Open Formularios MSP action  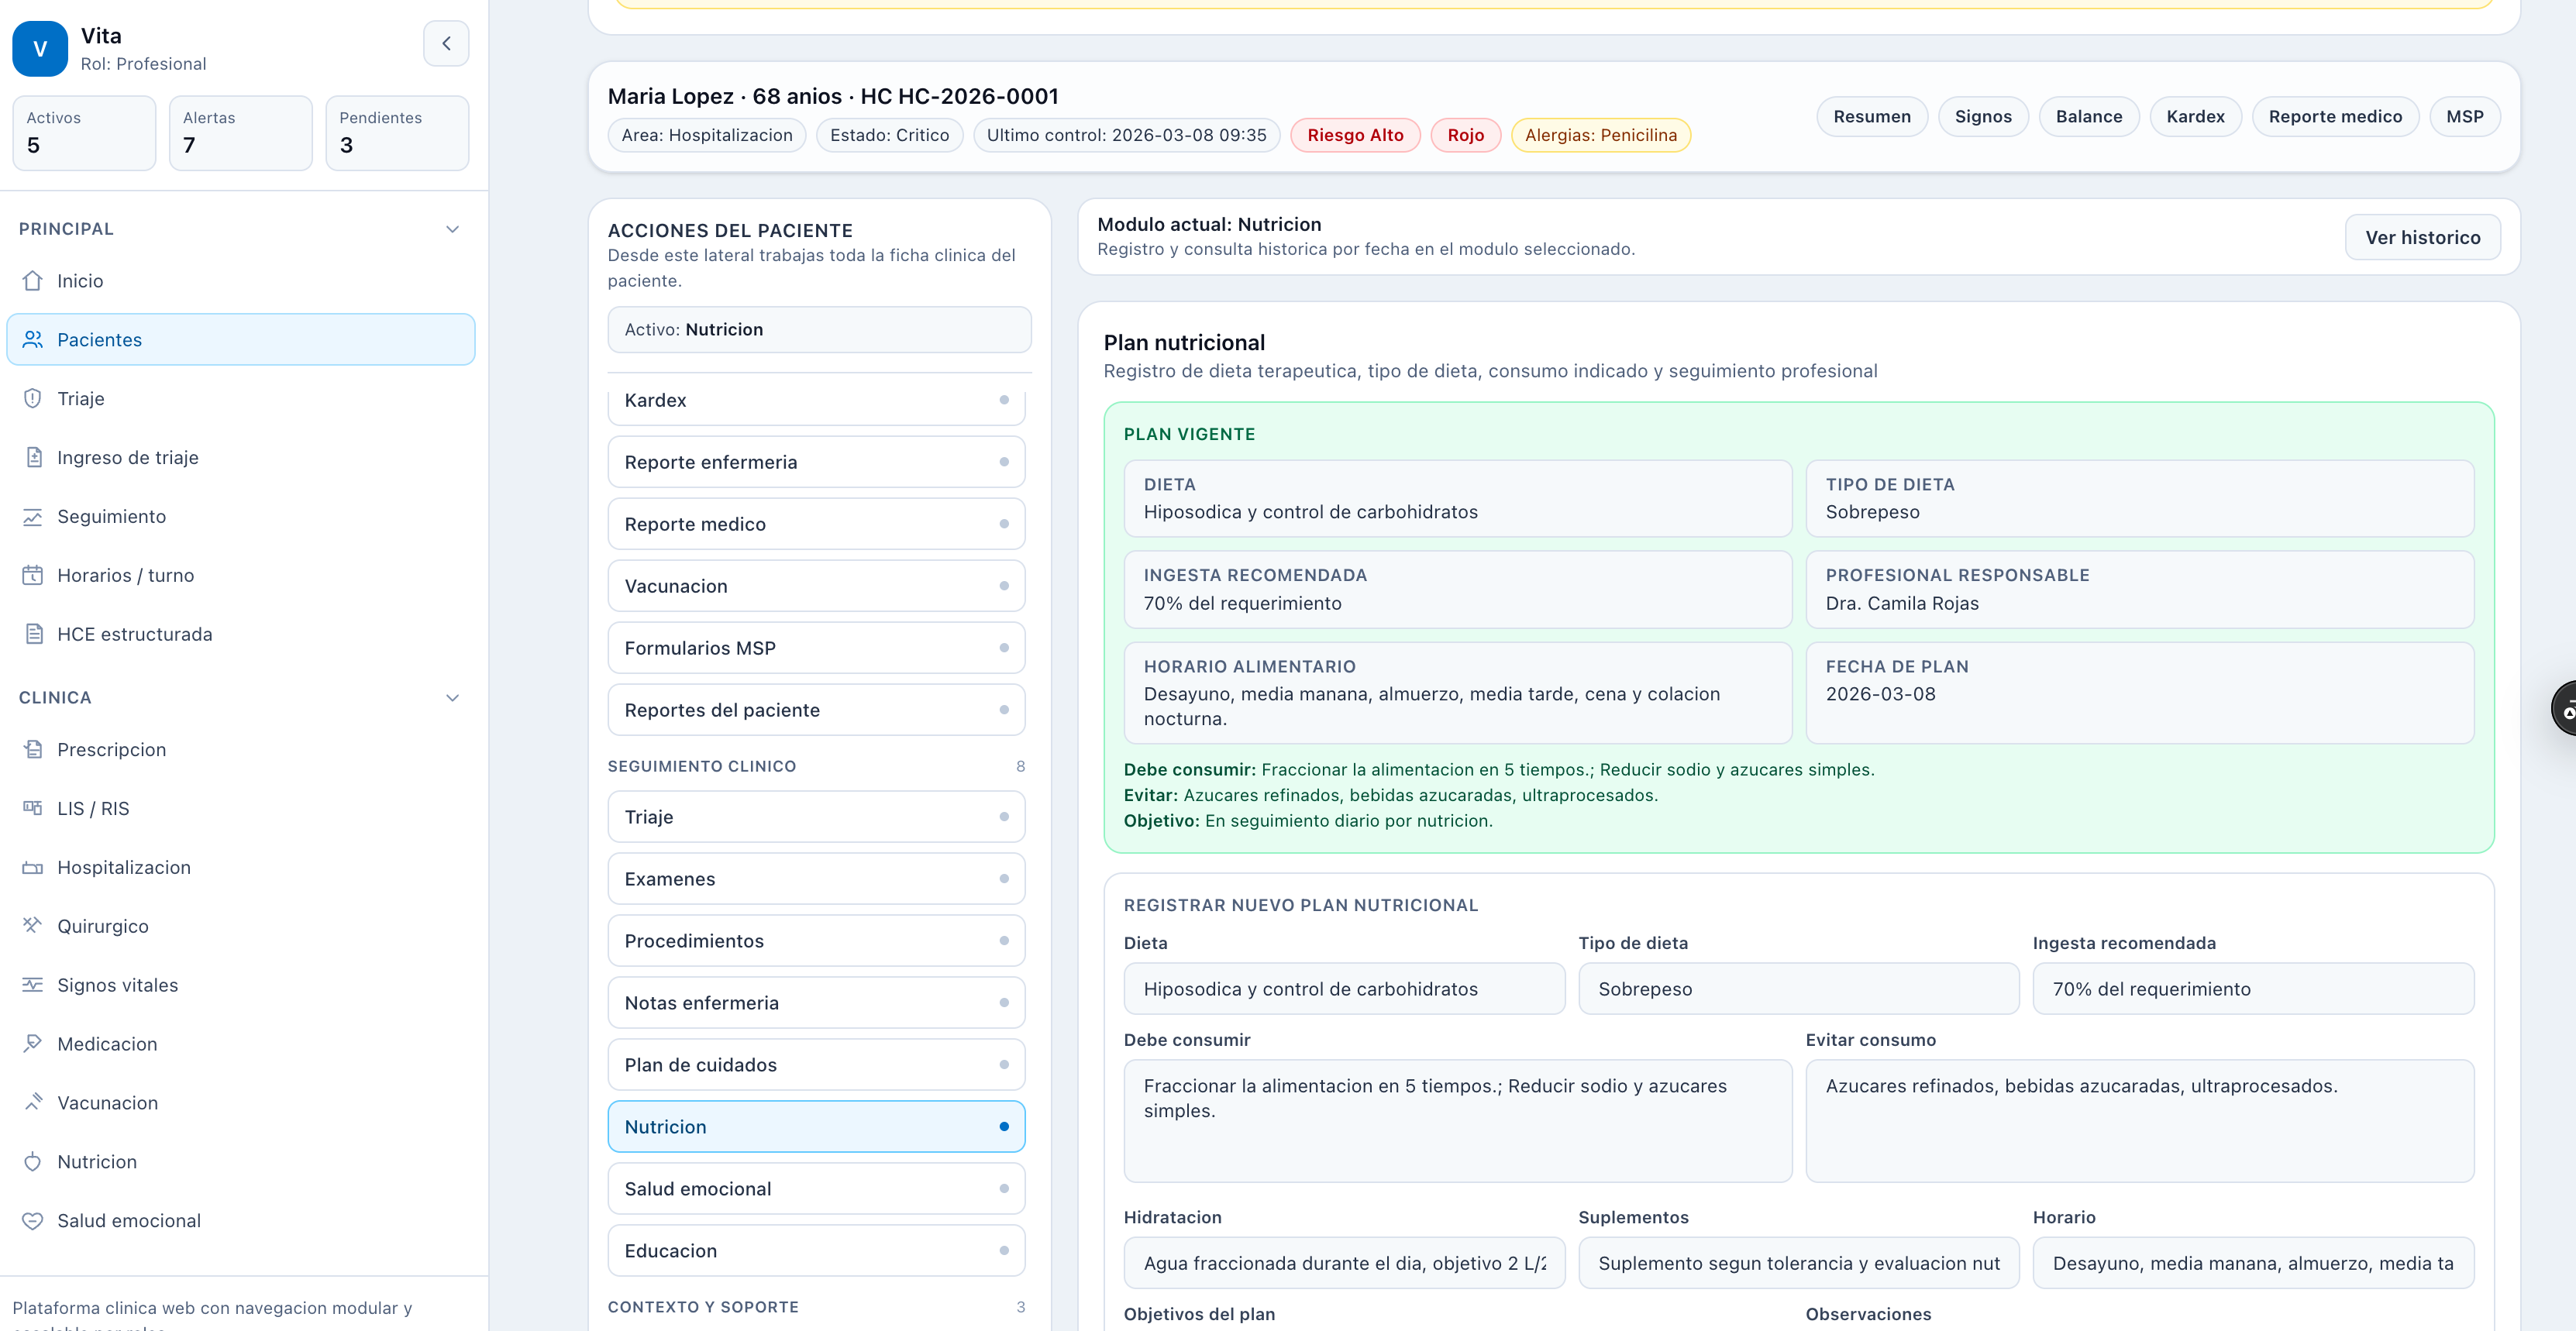[x=816, y=648]
